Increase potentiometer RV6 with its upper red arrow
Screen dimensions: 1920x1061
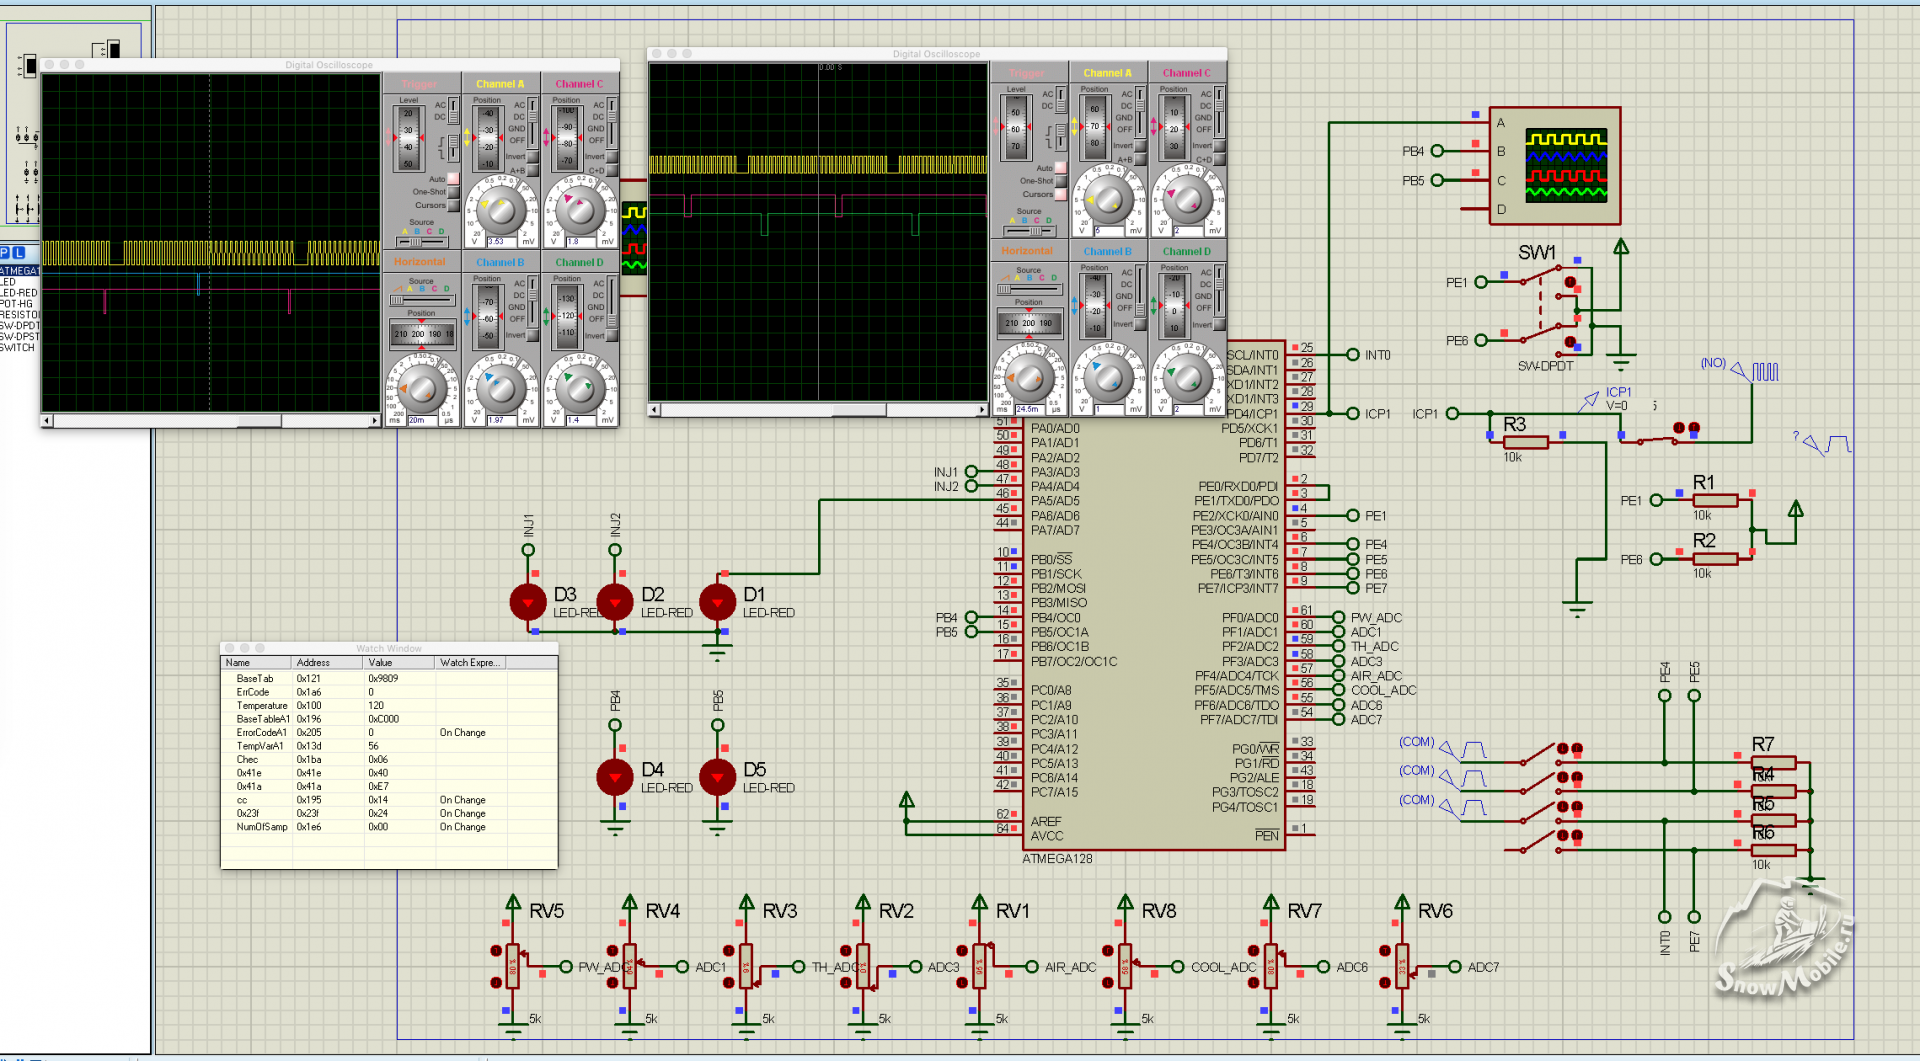(1385, 951)
